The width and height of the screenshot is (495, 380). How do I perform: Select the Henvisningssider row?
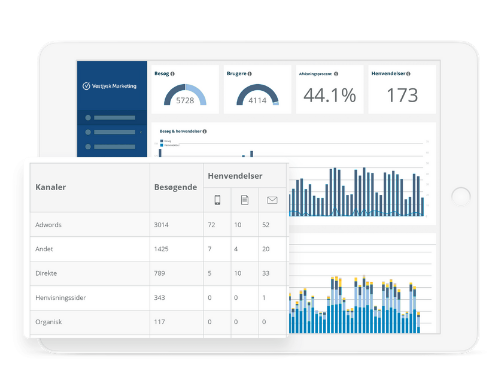point(158,298)
